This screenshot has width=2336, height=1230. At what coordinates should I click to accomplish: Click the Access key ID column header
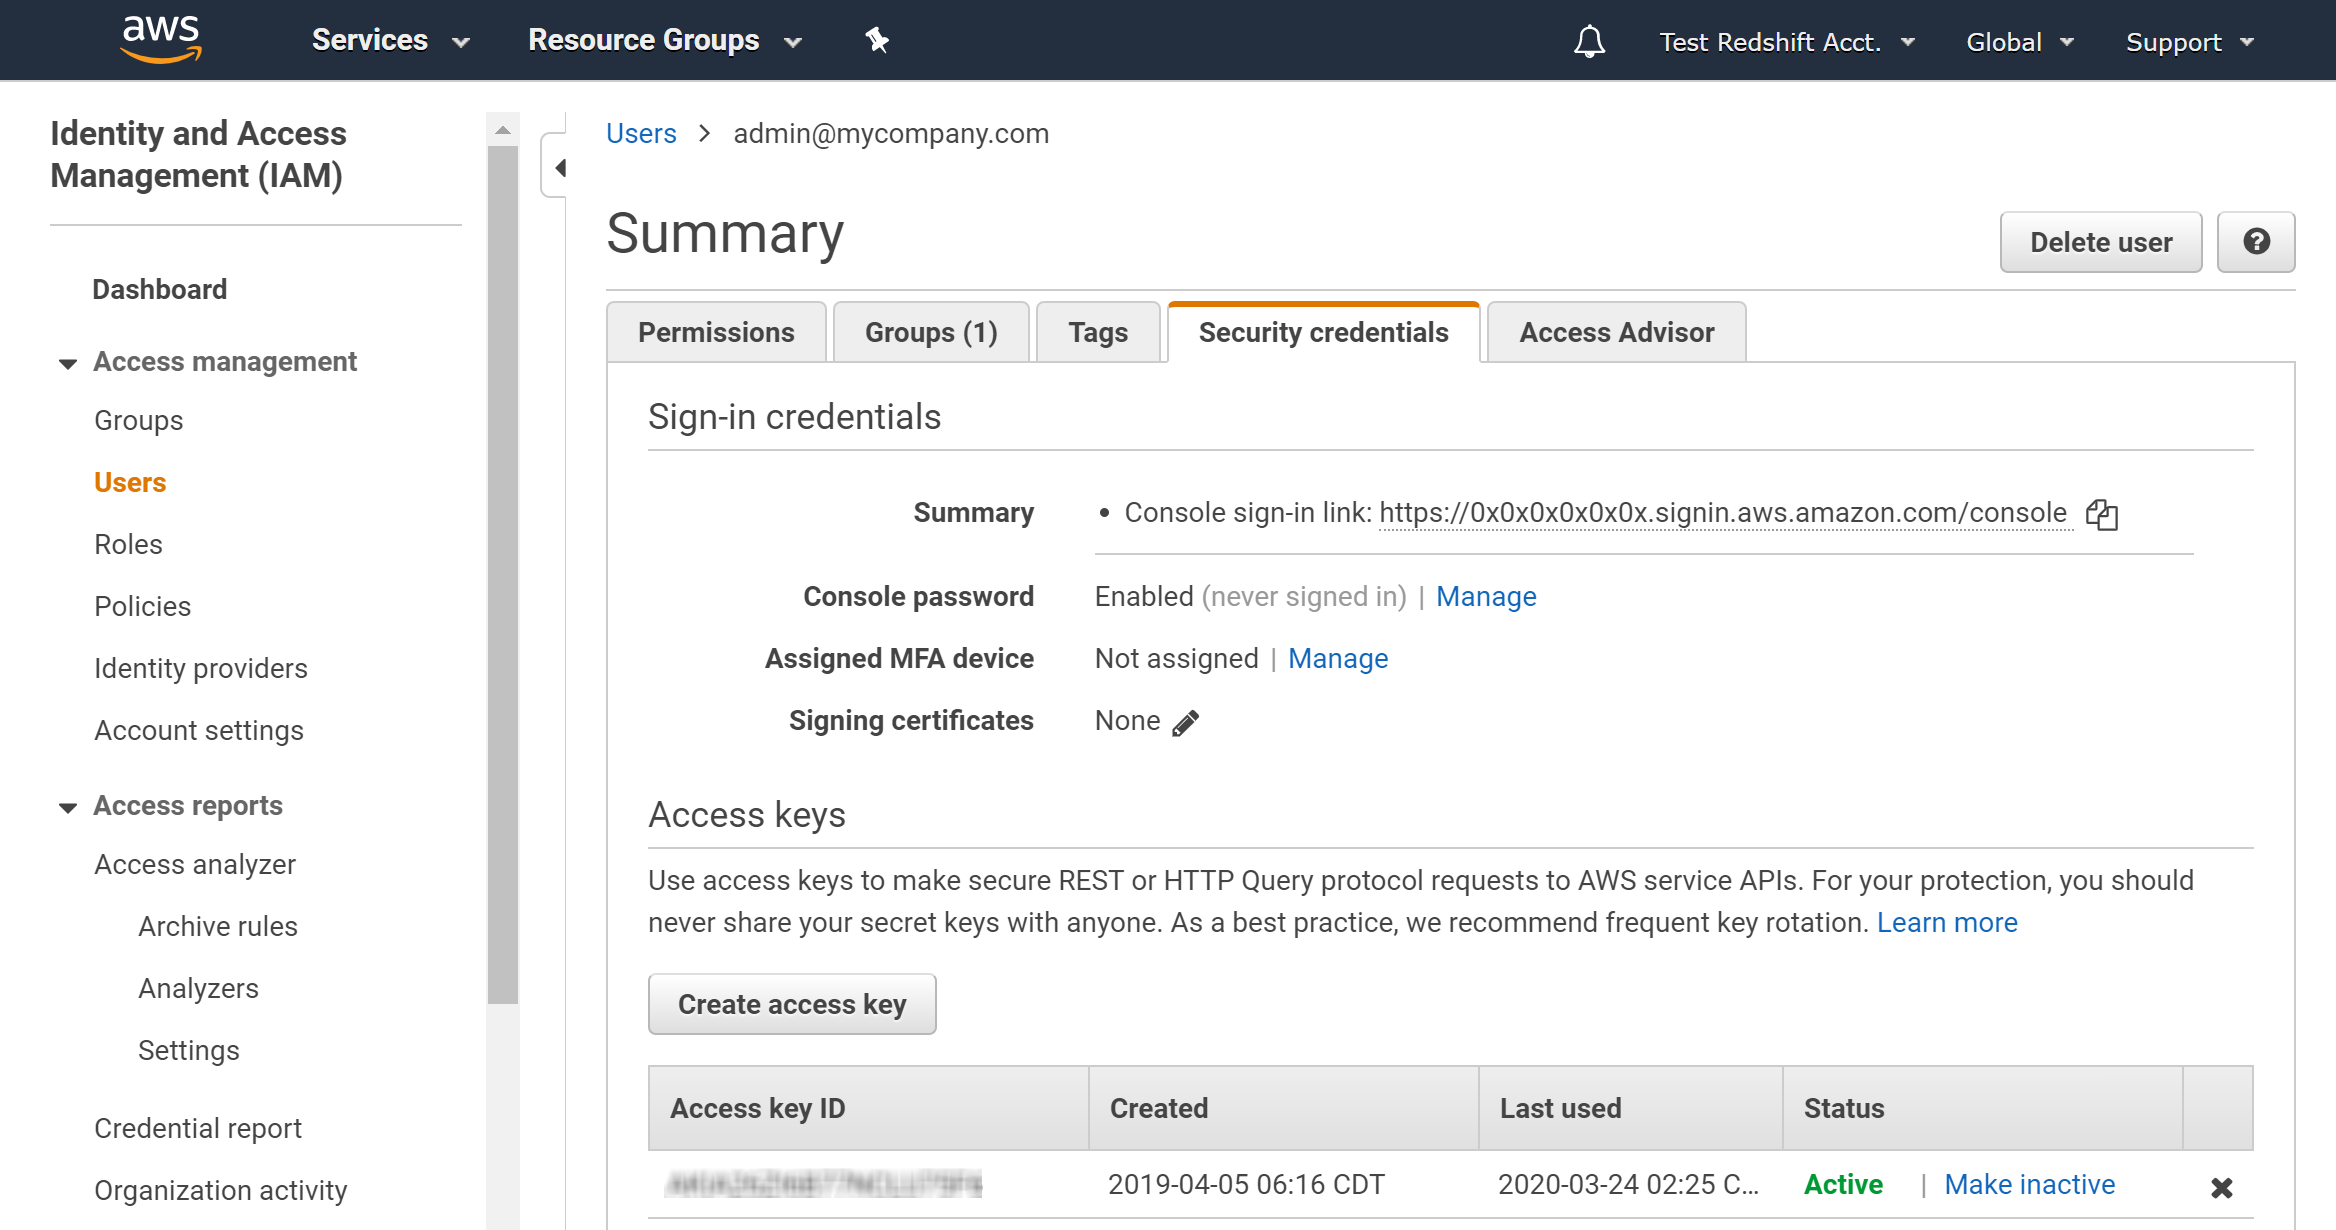(868, 1108)
